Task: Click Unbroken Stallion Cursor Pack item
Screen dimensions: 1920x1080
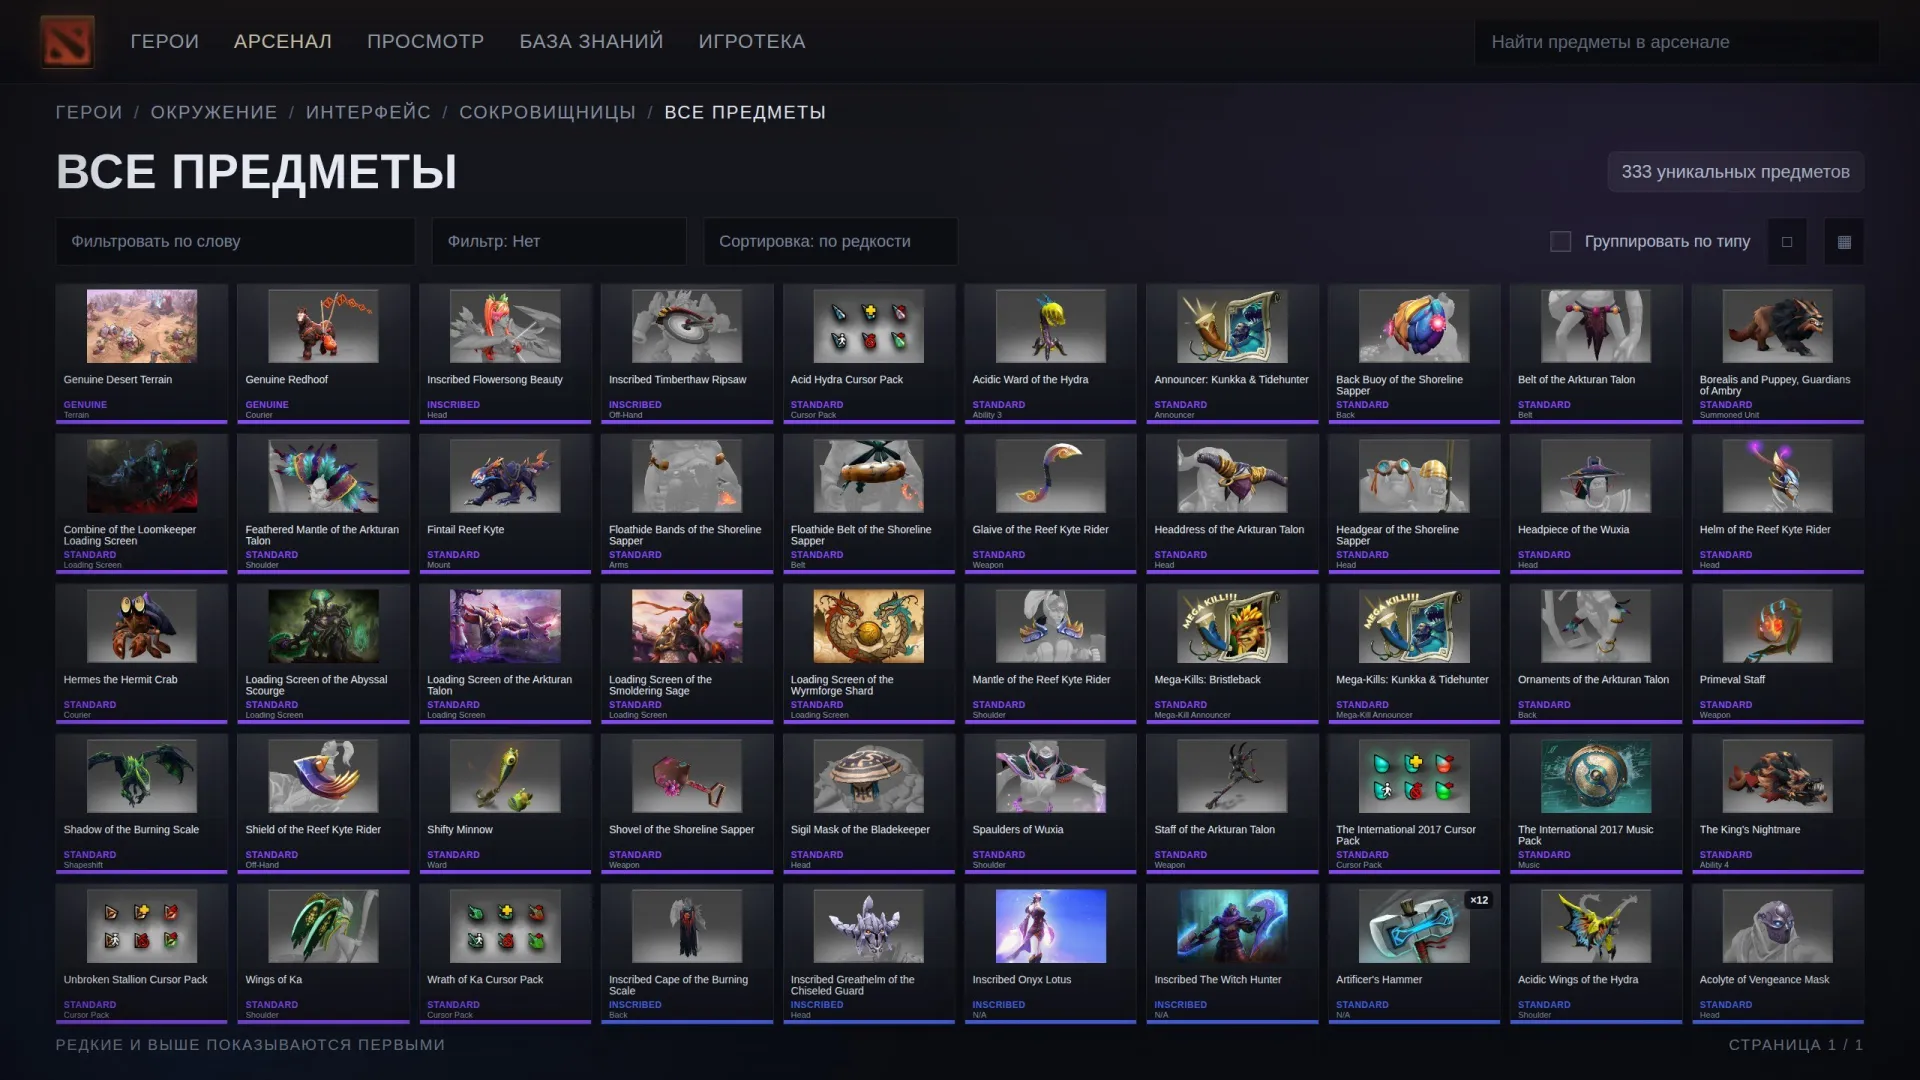Action: pyautogui.click(x=142, y=953)
